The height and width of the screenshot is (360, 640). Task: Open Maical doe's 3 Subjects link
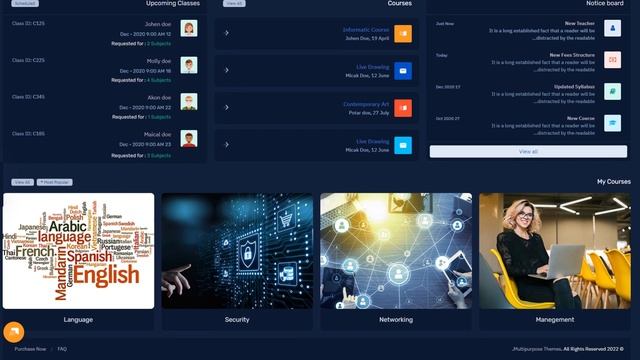pos(159,156)
